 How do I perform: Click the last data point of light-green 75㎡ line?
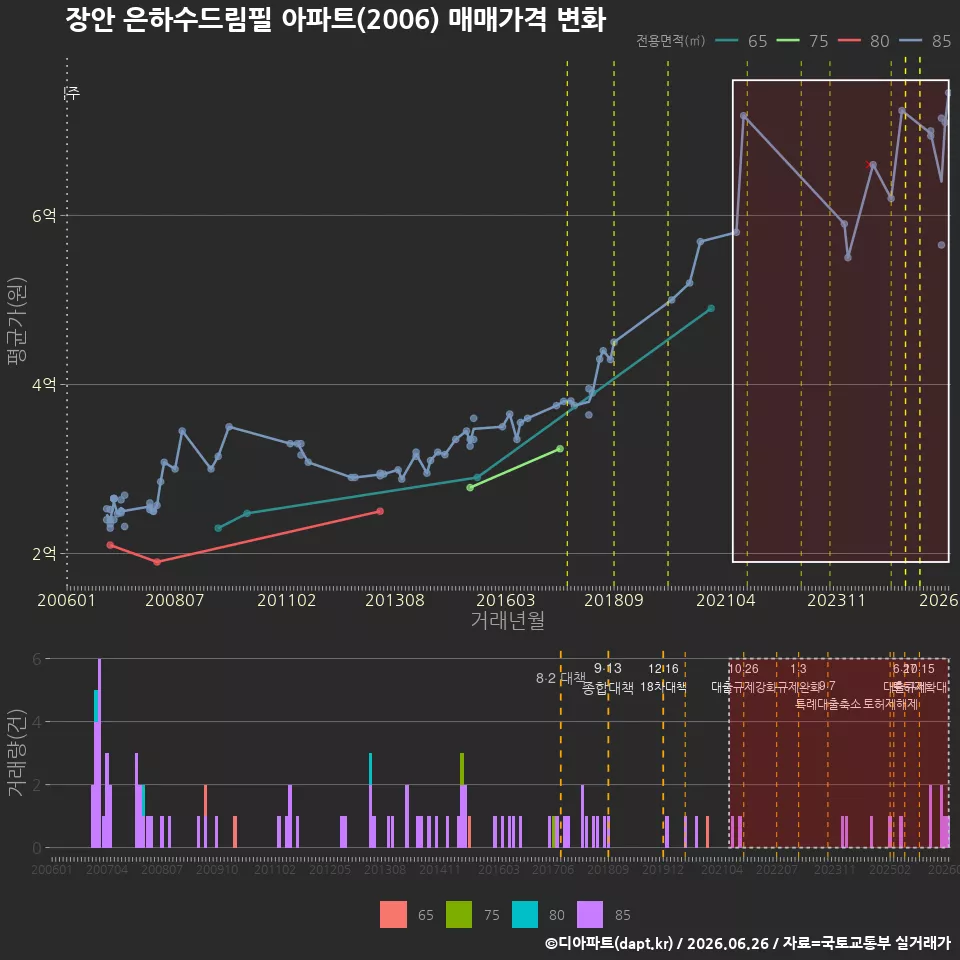560,449
